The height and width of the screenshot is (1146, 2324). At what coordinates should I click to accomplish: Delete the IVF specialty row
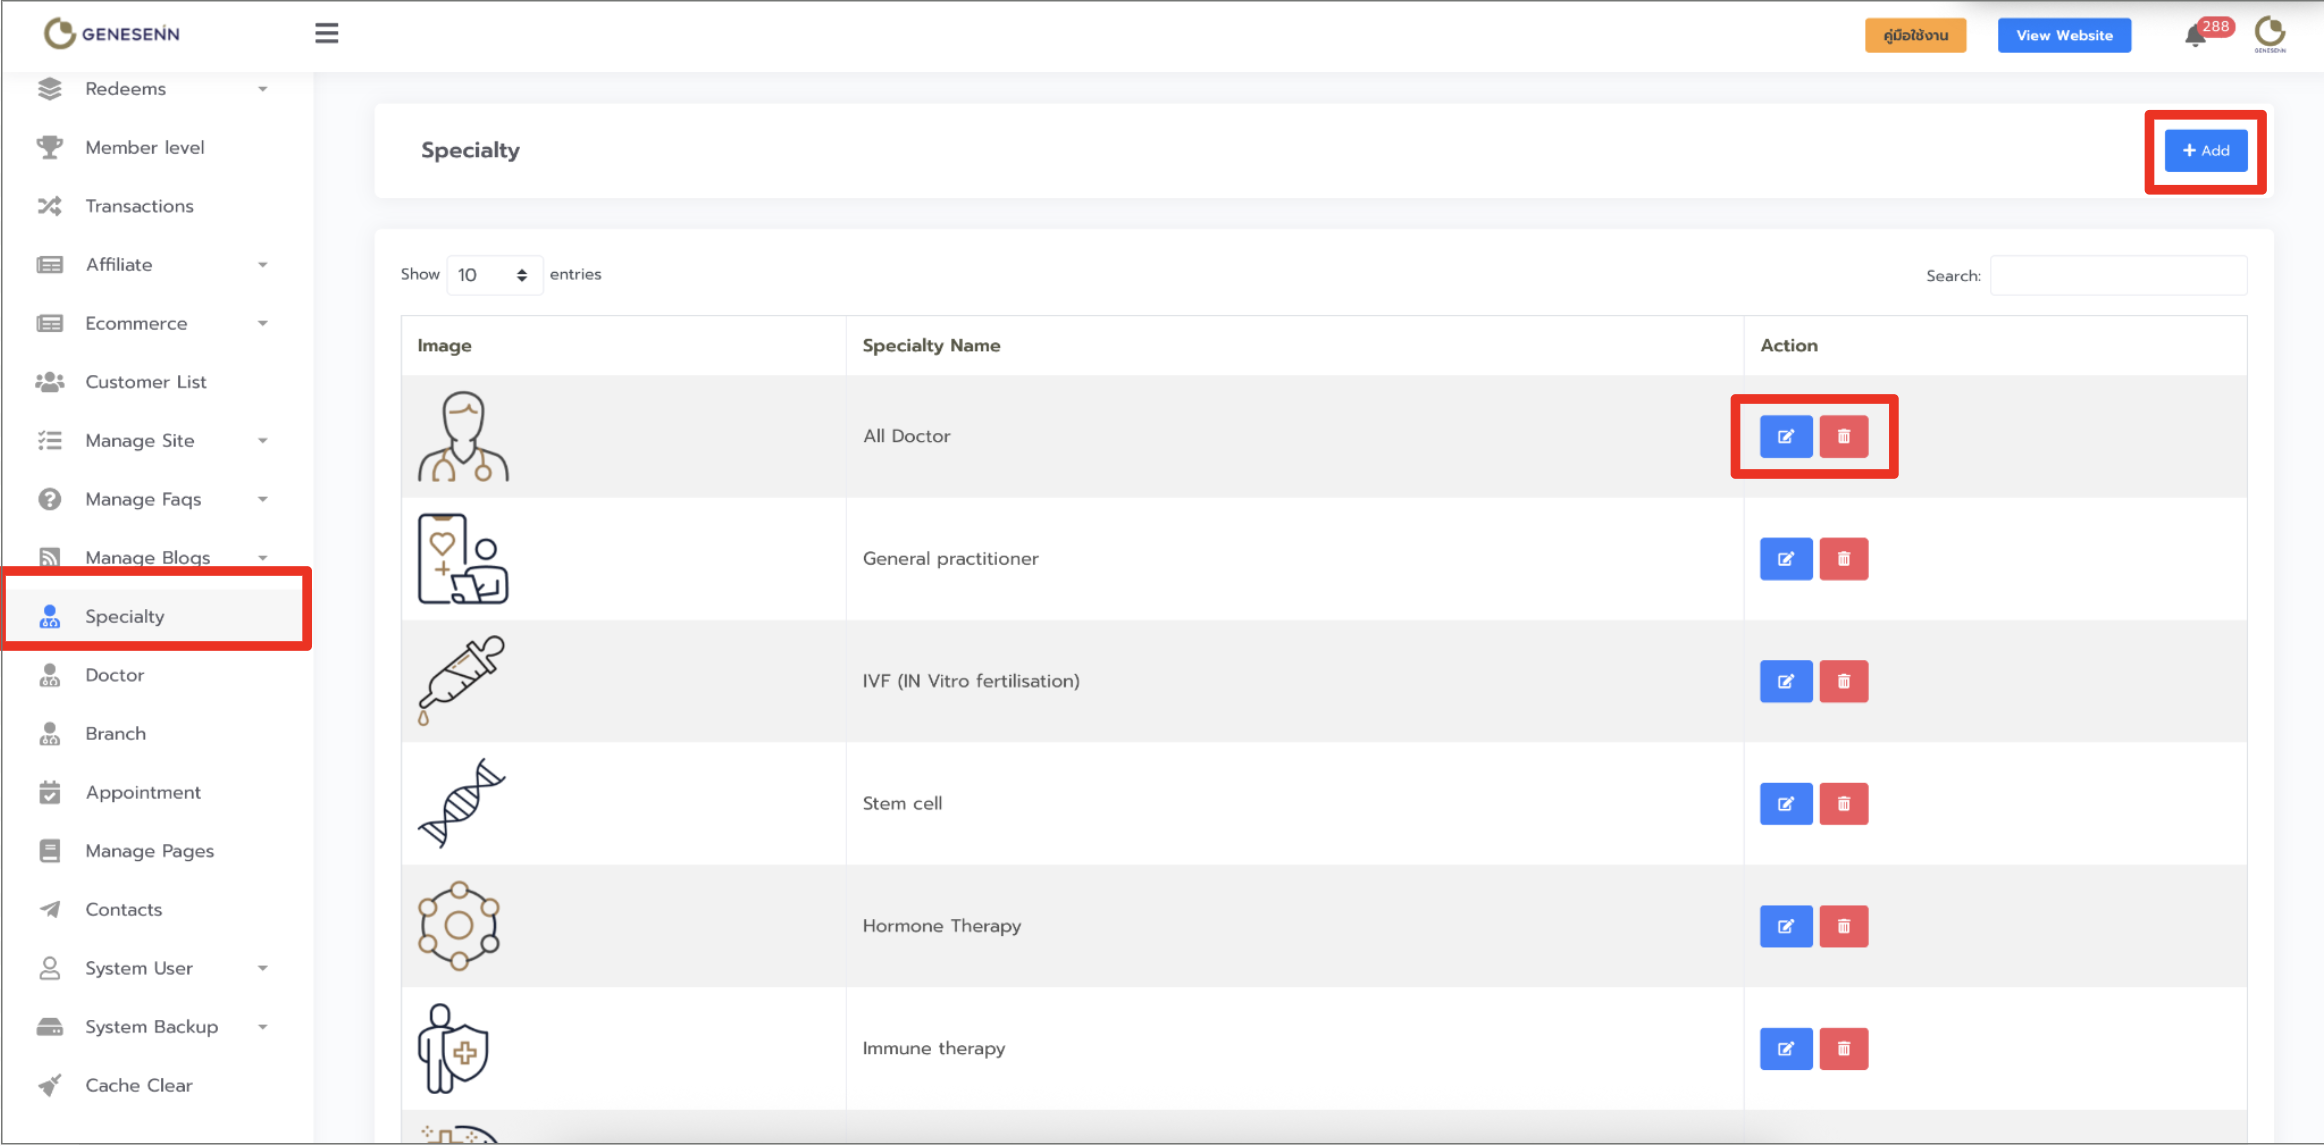click(x=1843, y=682)
